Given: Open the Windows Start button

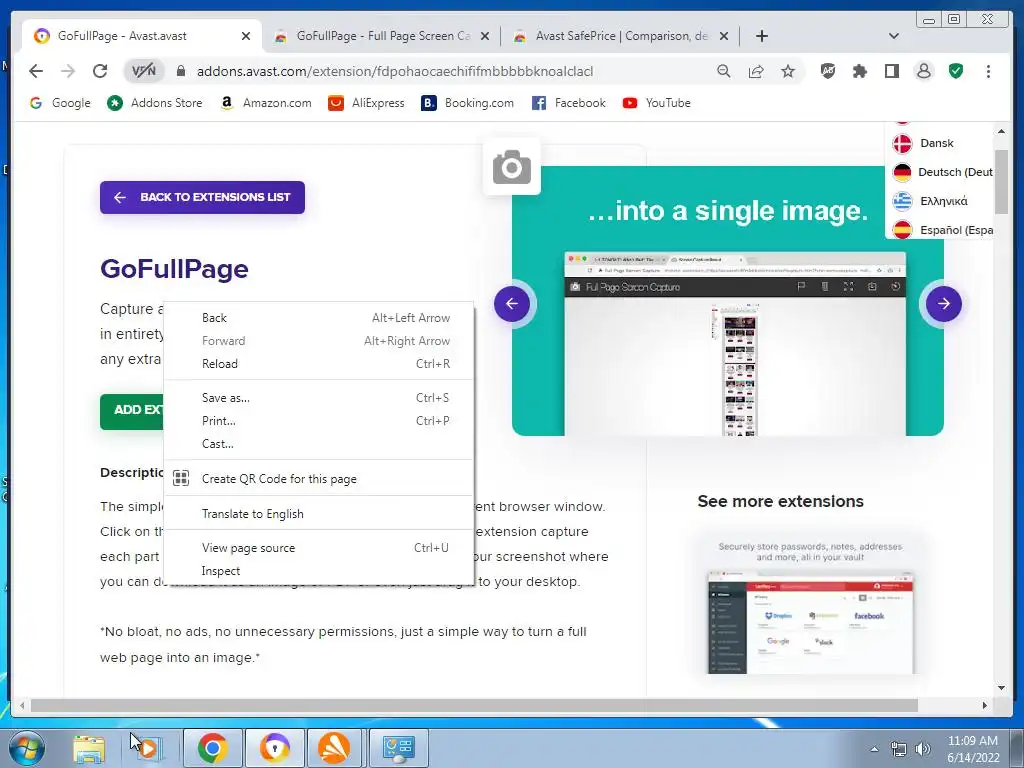Looking at the screenshot, I should (26, 748).
